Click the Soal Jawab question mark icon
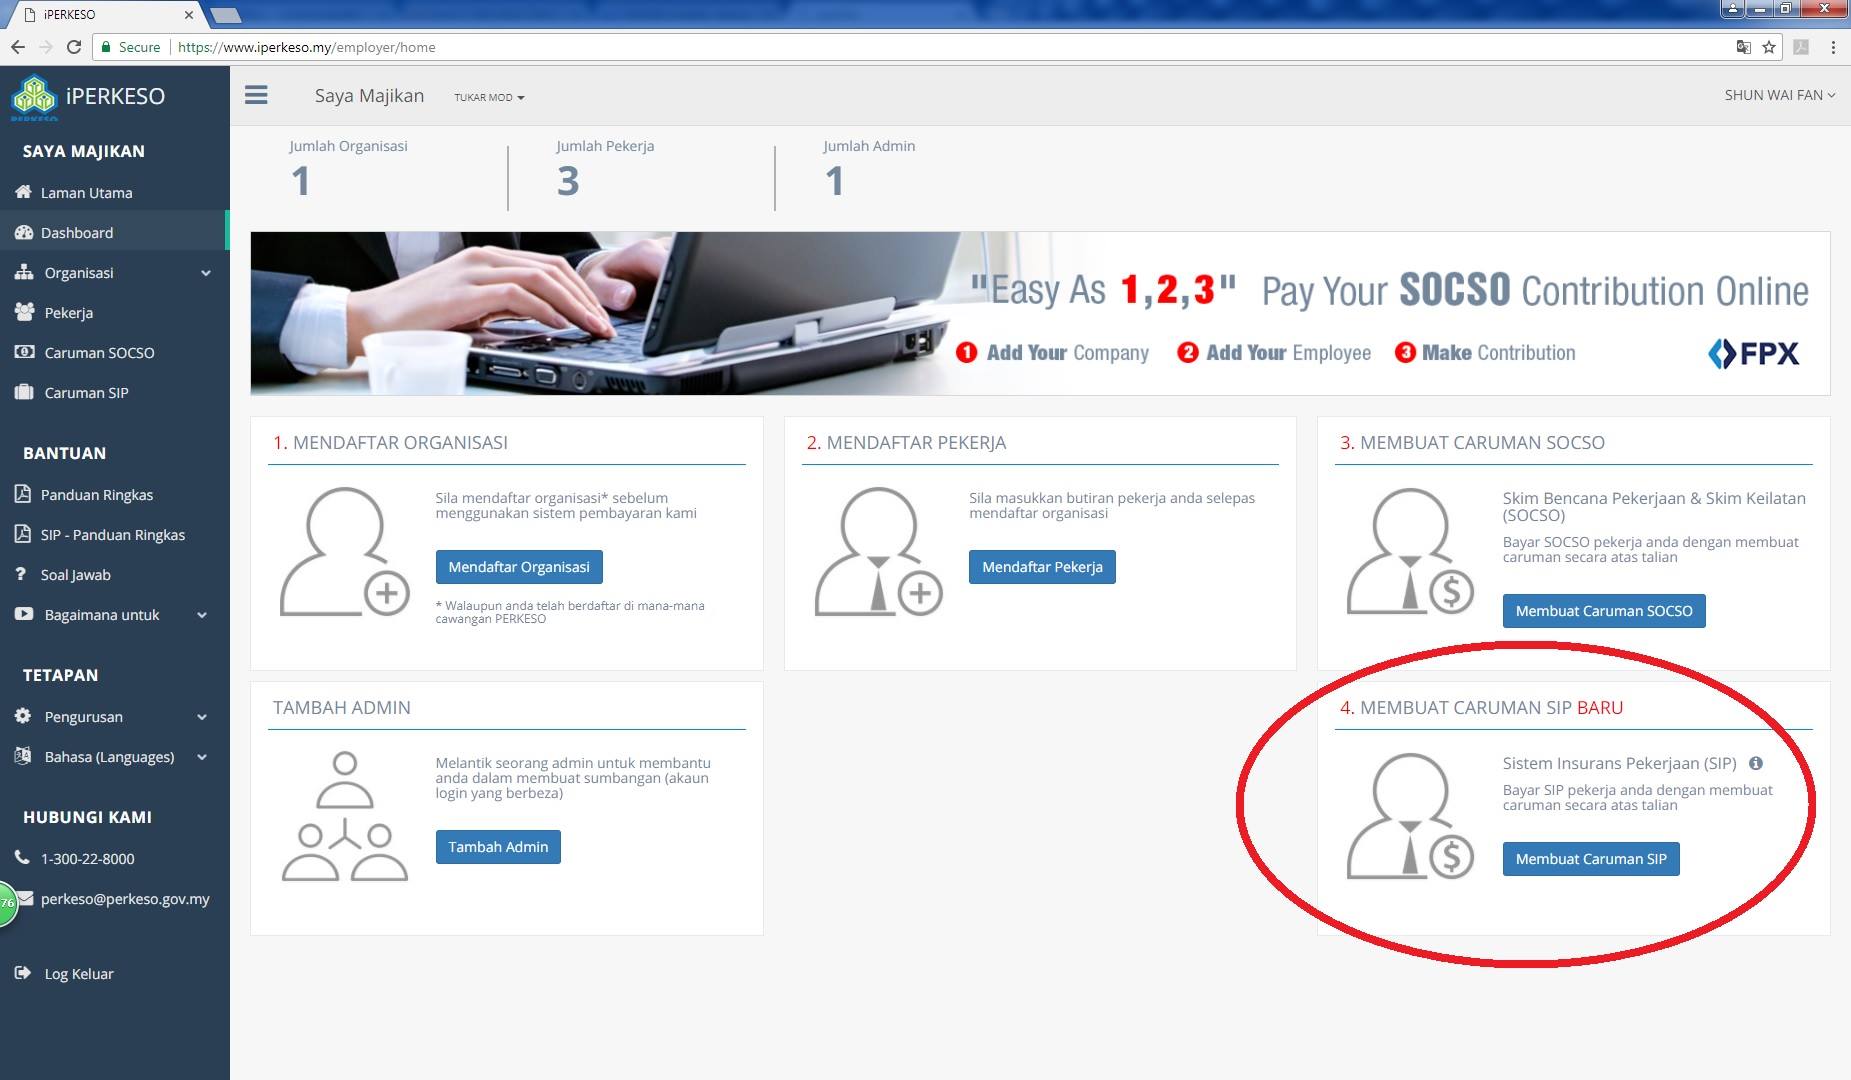 coord(20,574)
